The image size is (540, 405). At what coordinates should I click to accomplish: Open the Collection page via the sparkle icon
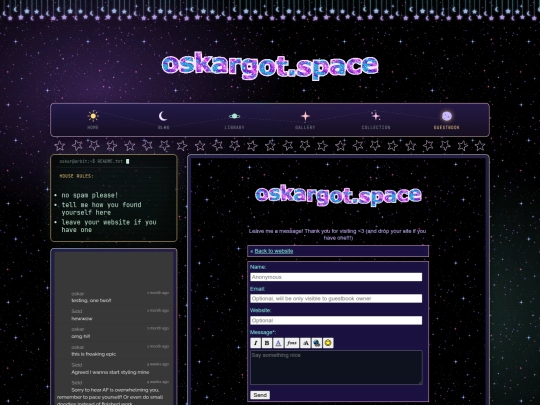pos(376,116)
